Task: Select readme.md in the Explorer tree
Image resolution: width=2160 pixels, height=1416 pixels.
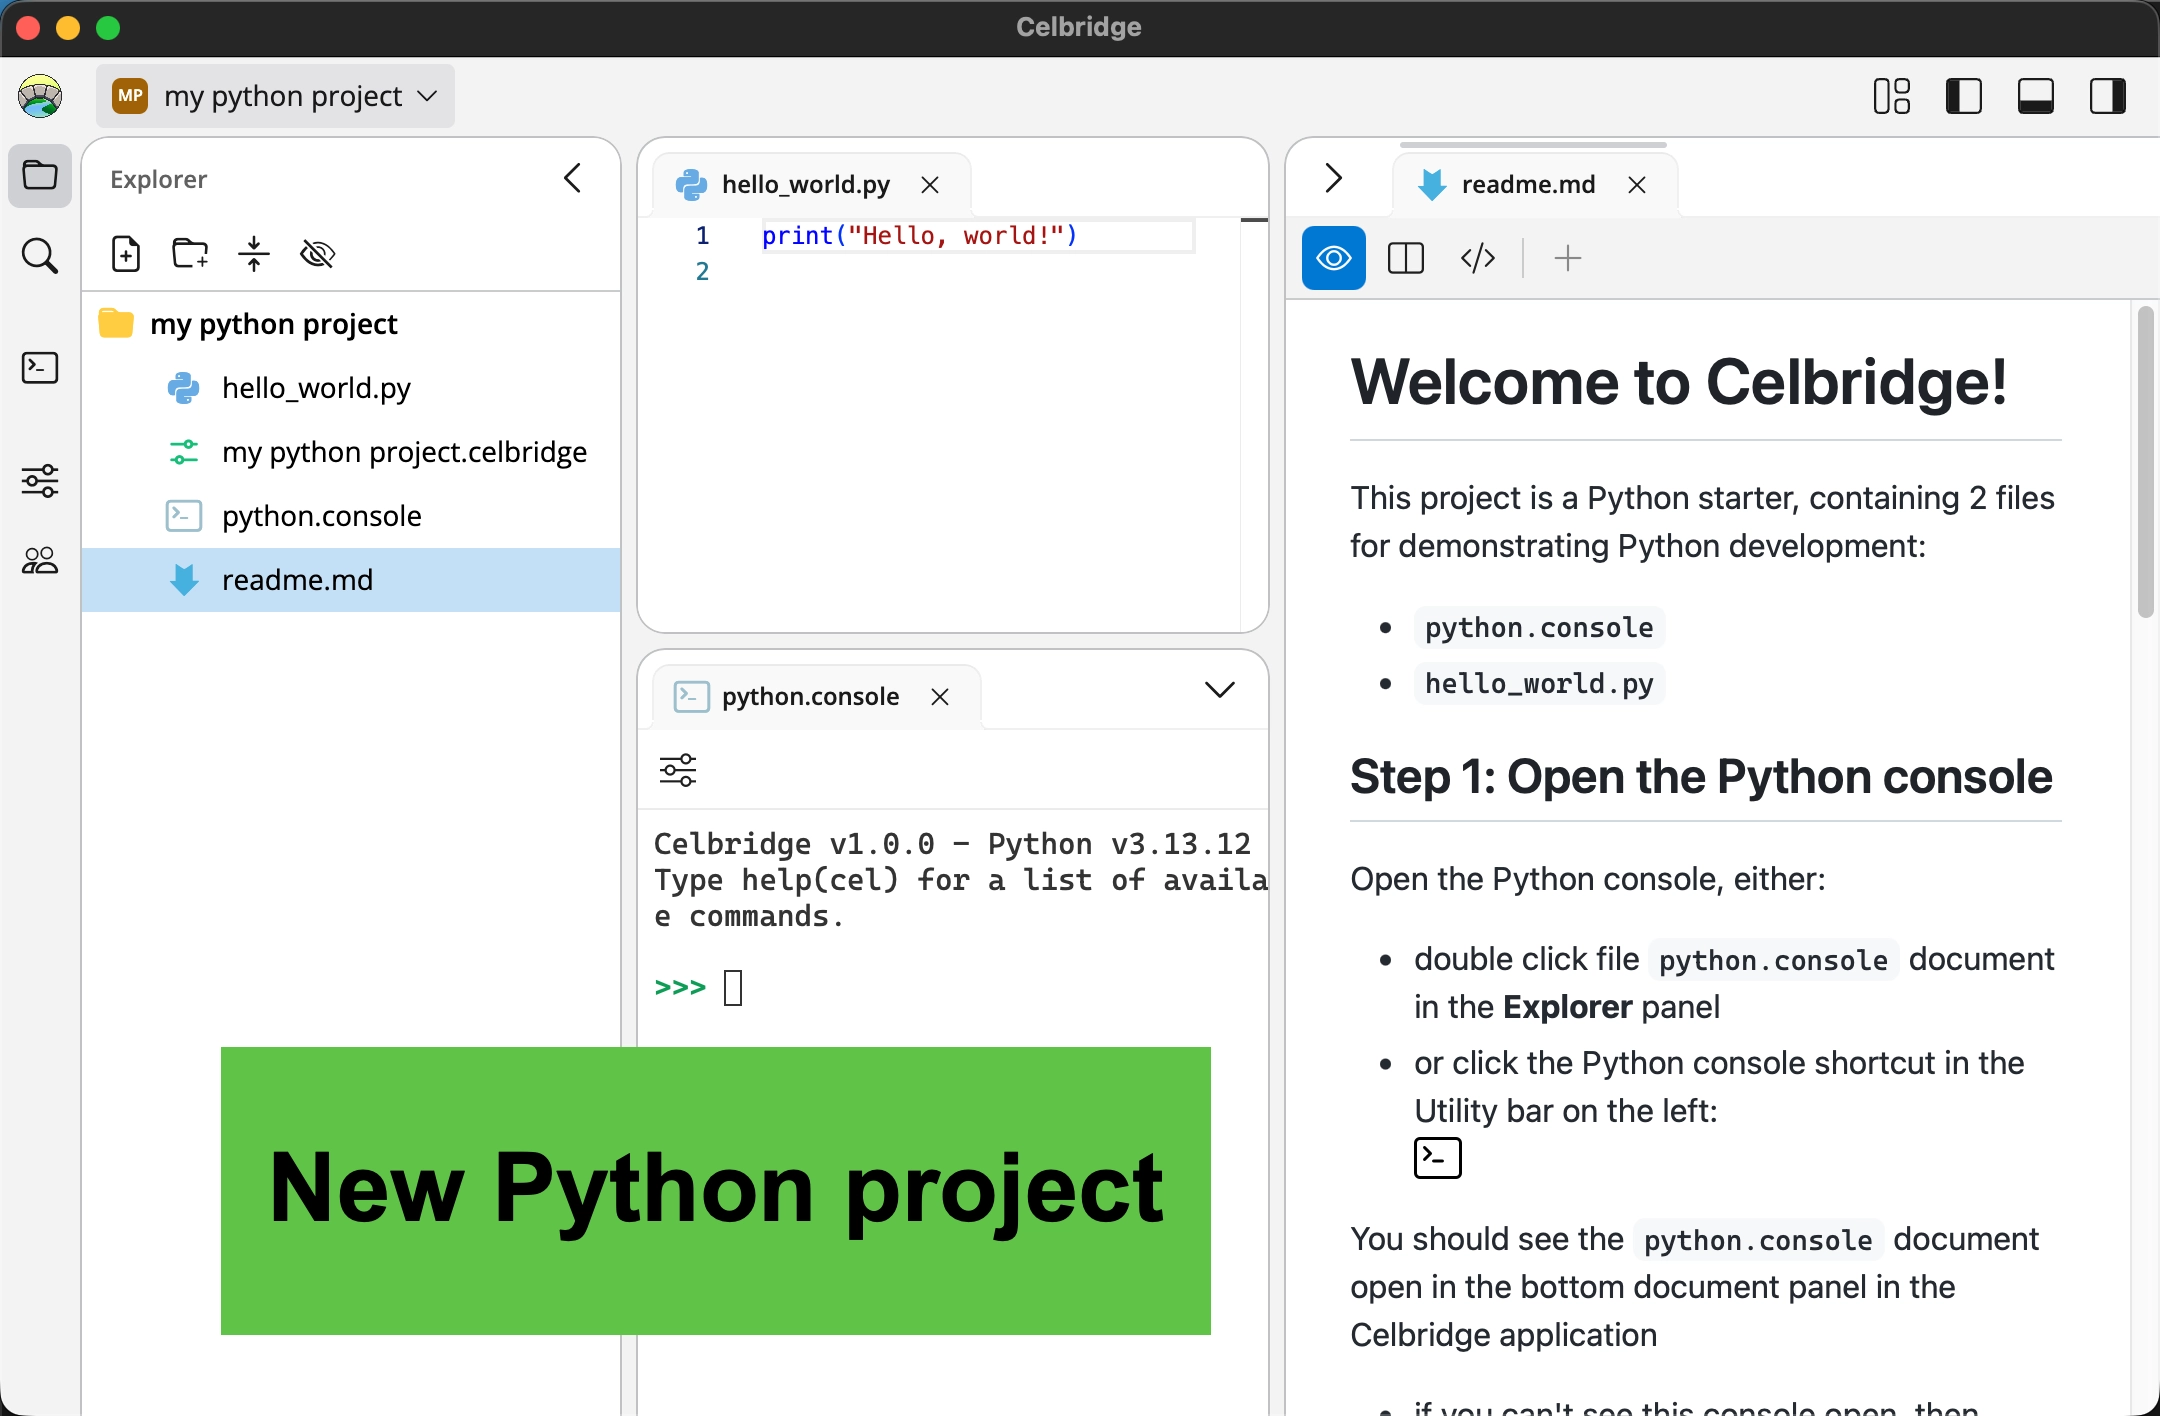Action: tap(350, 580)
